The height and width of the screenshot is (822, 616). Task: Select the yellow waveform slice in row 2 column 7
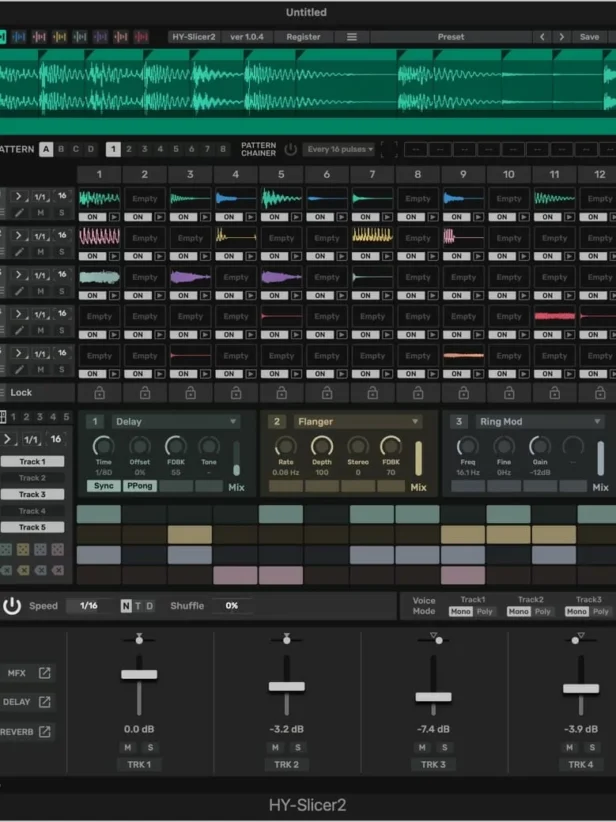click(x=372, y=237)
